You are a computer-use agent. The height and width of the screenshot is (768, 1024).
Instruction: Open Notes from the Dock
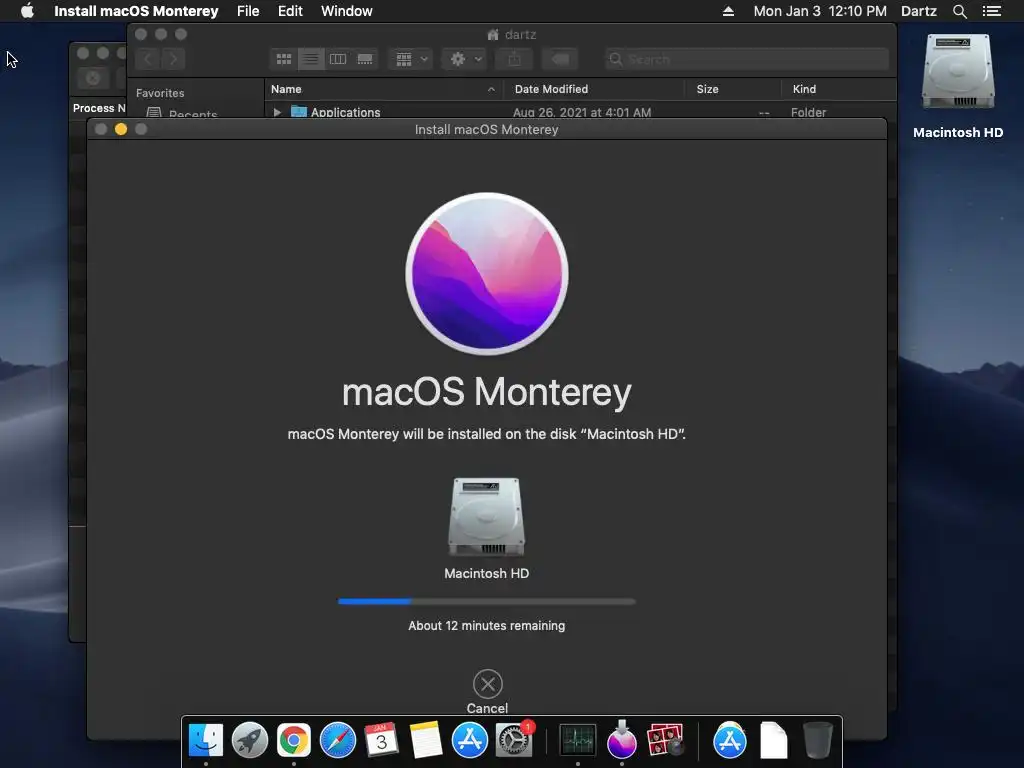pos(425,741)
